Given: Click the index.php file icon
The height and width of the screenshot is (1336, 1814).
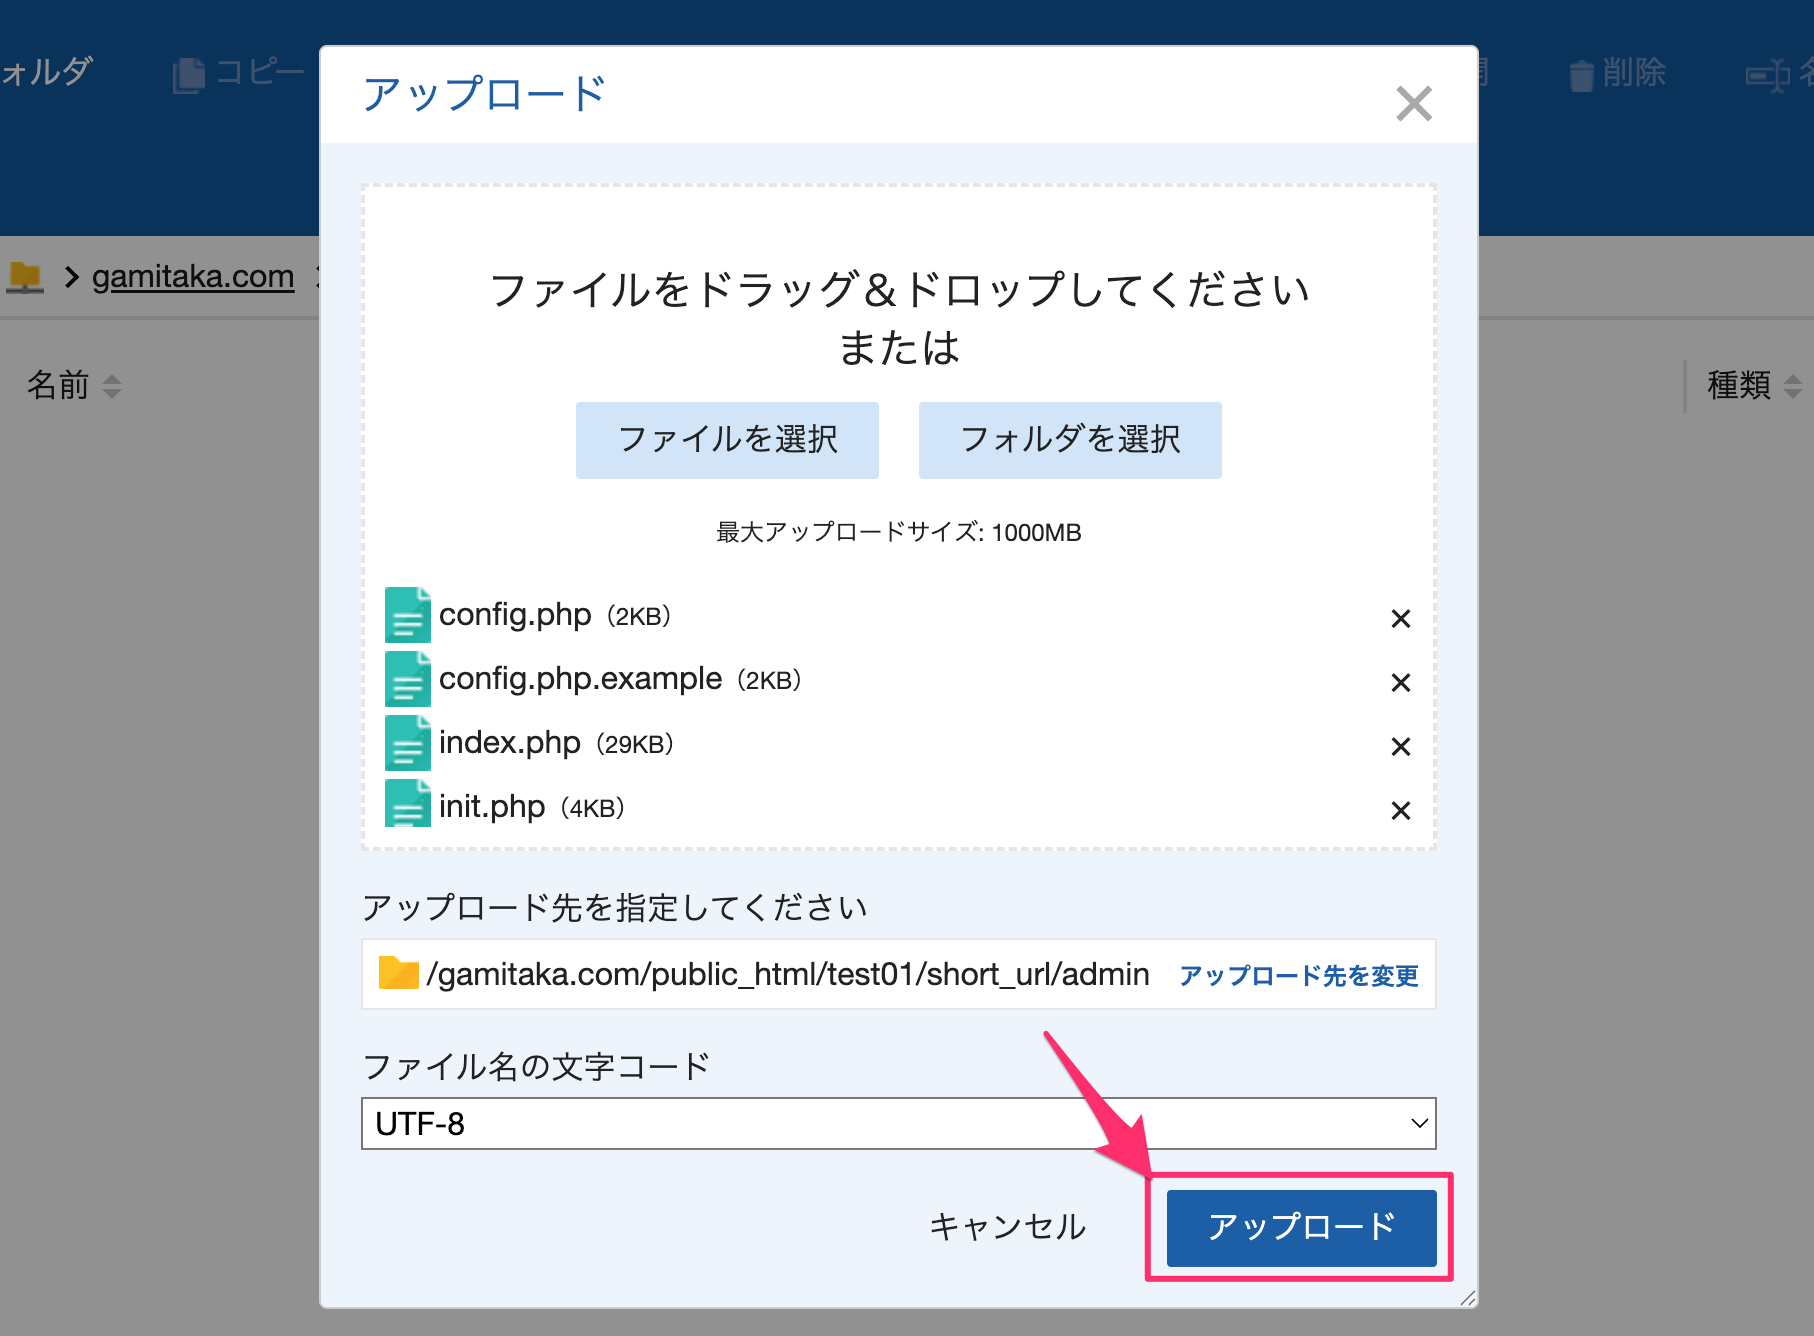Looking at the screenshot, I should (x=407, y=743).
